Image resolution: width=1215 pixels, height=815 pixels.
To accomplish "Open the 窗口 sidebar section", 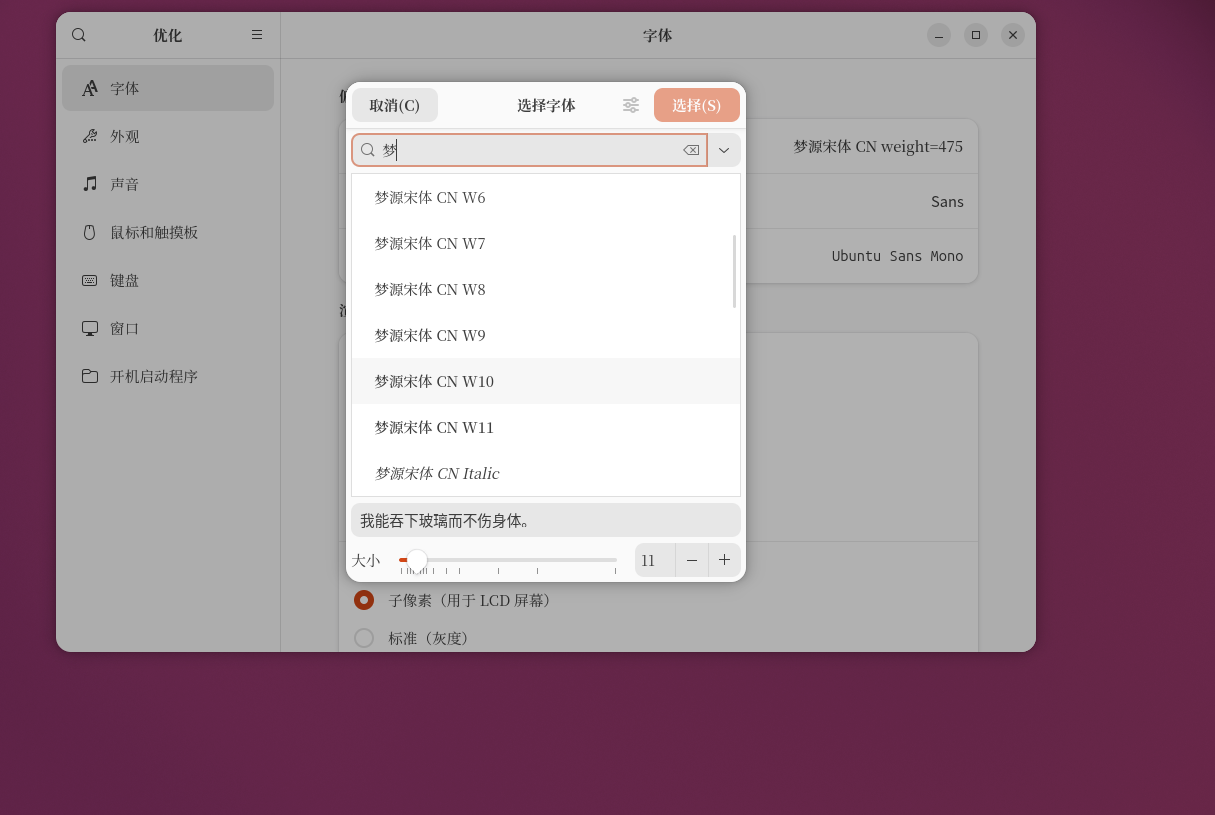I will click(168, 328).
